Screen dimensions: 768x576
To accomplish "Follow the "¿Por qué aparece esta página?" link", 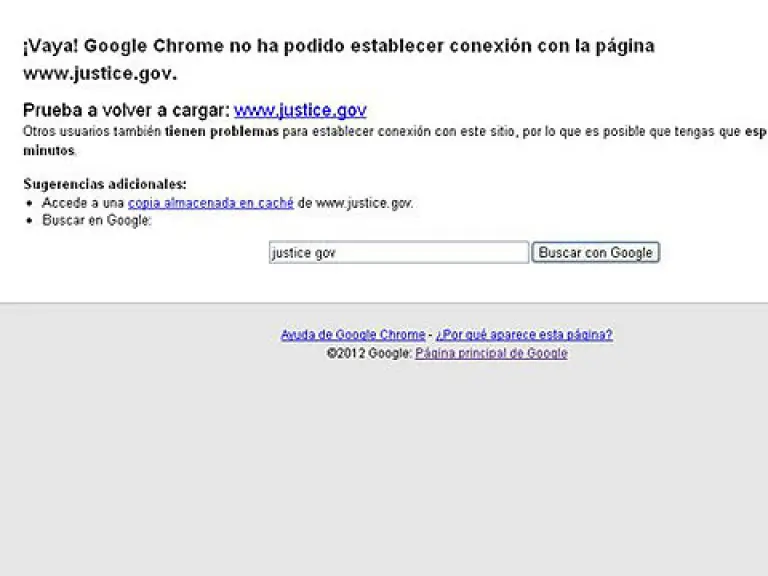I will tap(523, 335).
